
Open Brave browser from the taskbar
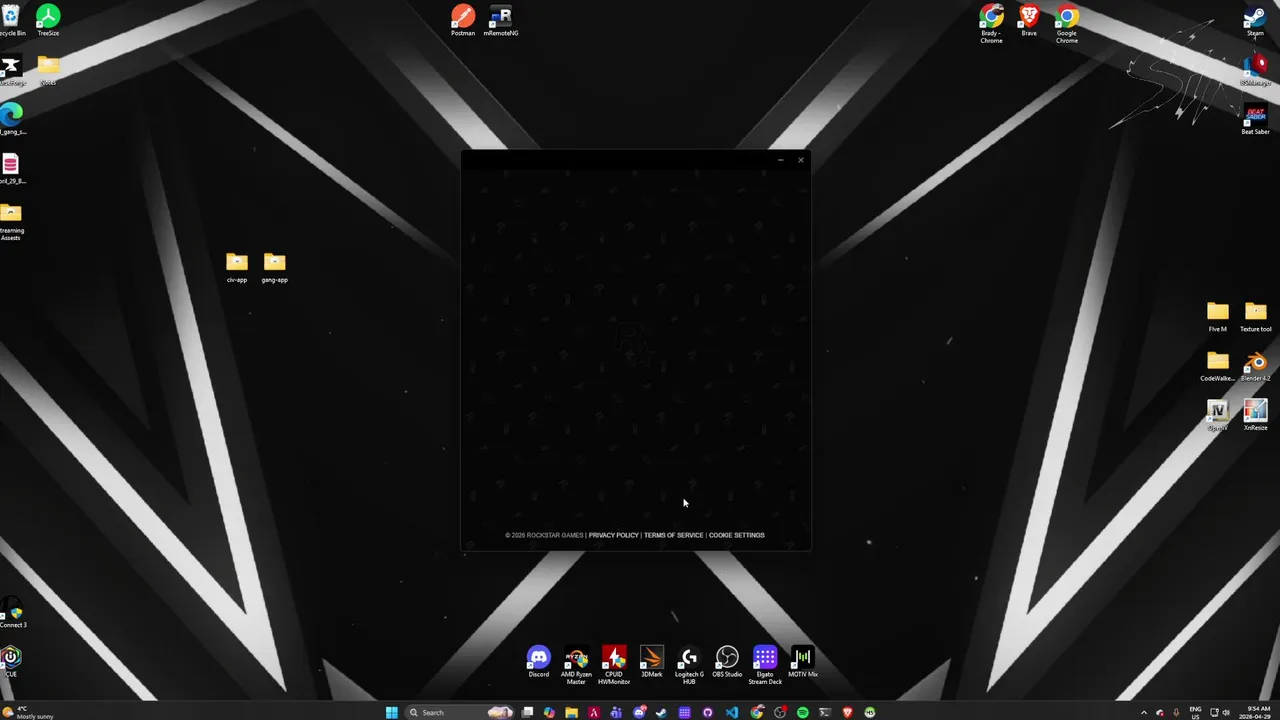click(x=848, y=712)
